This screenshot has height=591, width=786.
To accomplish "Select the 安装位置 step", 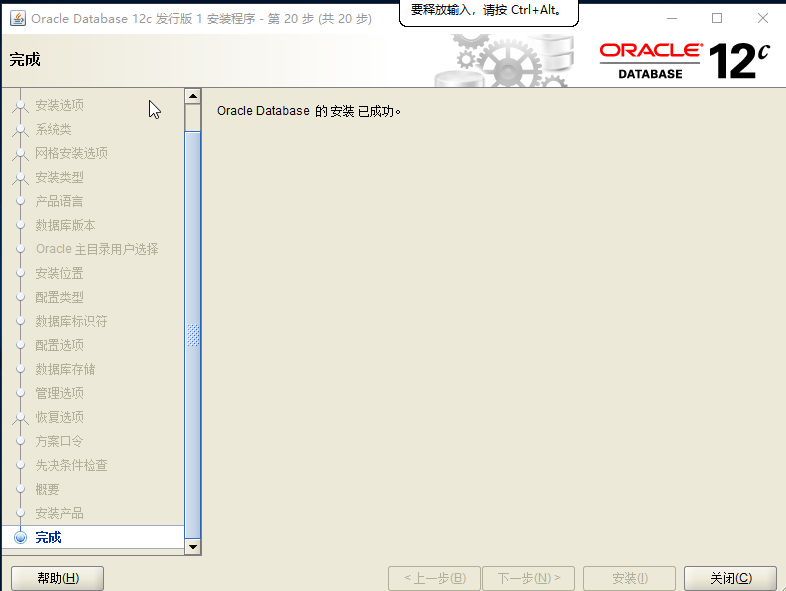I will [59, 273].
